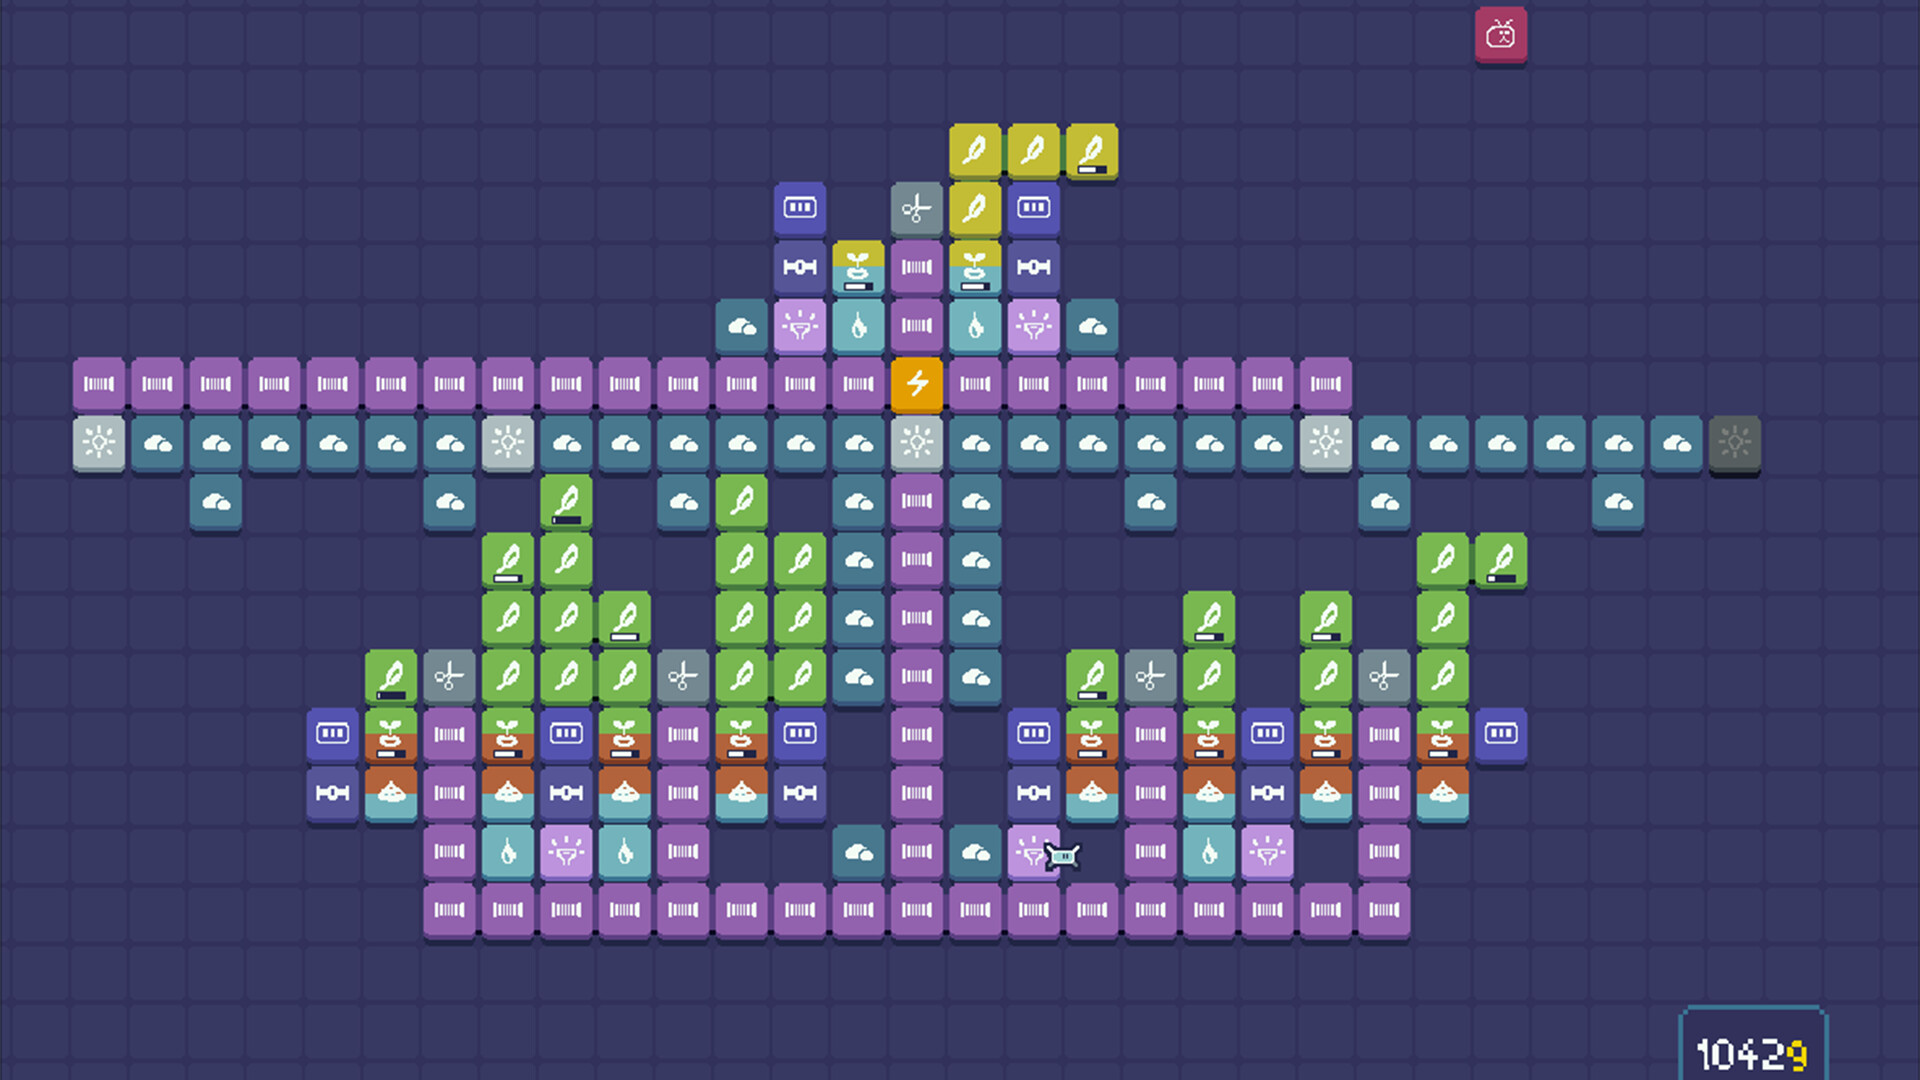1920x1080 pixels.
Task: Click the score counter showing 10429
Action: [x=1752, y=1053]
